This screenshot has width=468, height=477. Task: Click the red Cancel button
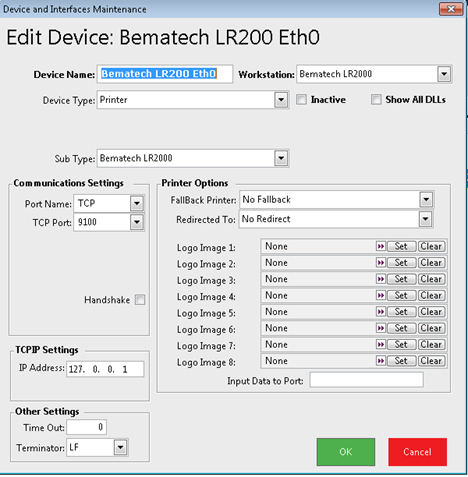point(417,452)
